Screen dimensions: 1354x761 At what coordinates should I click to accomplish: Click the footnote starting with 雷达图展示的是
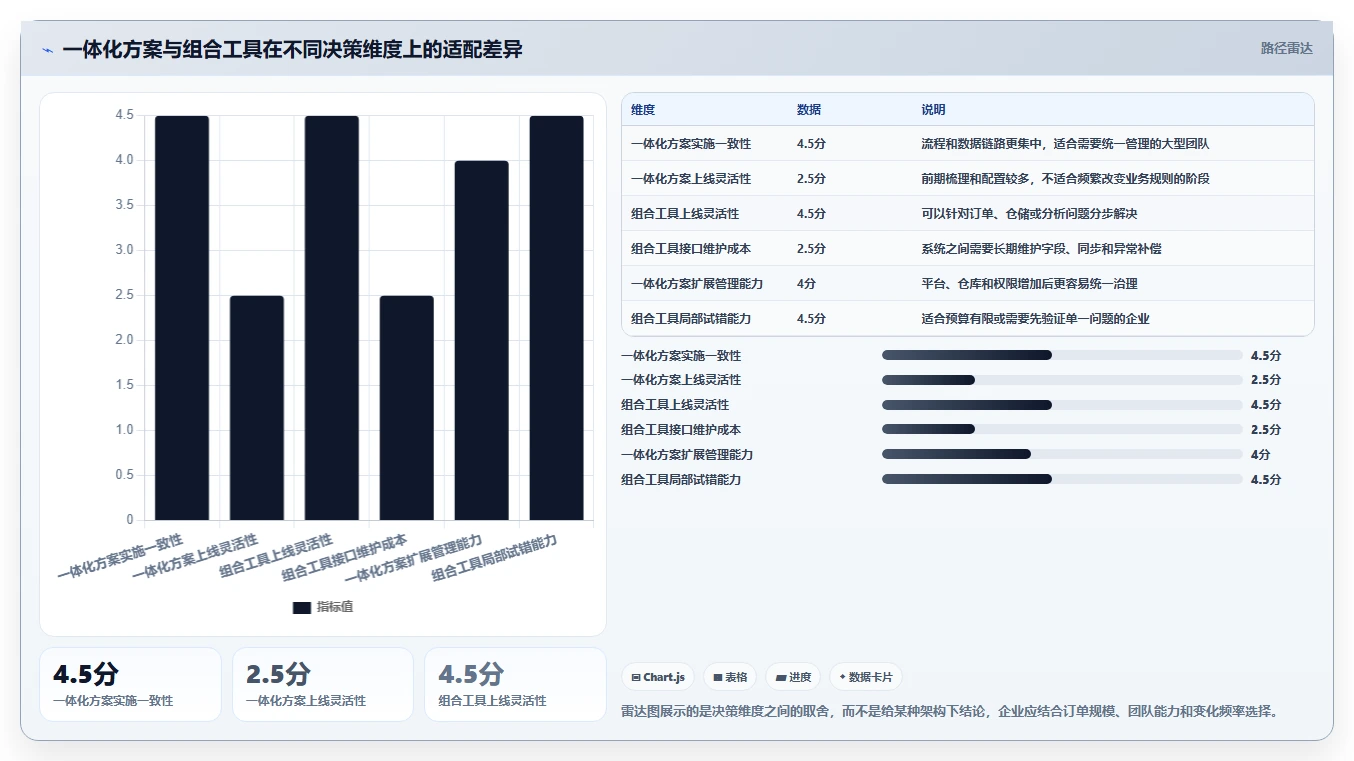[950, 712]
